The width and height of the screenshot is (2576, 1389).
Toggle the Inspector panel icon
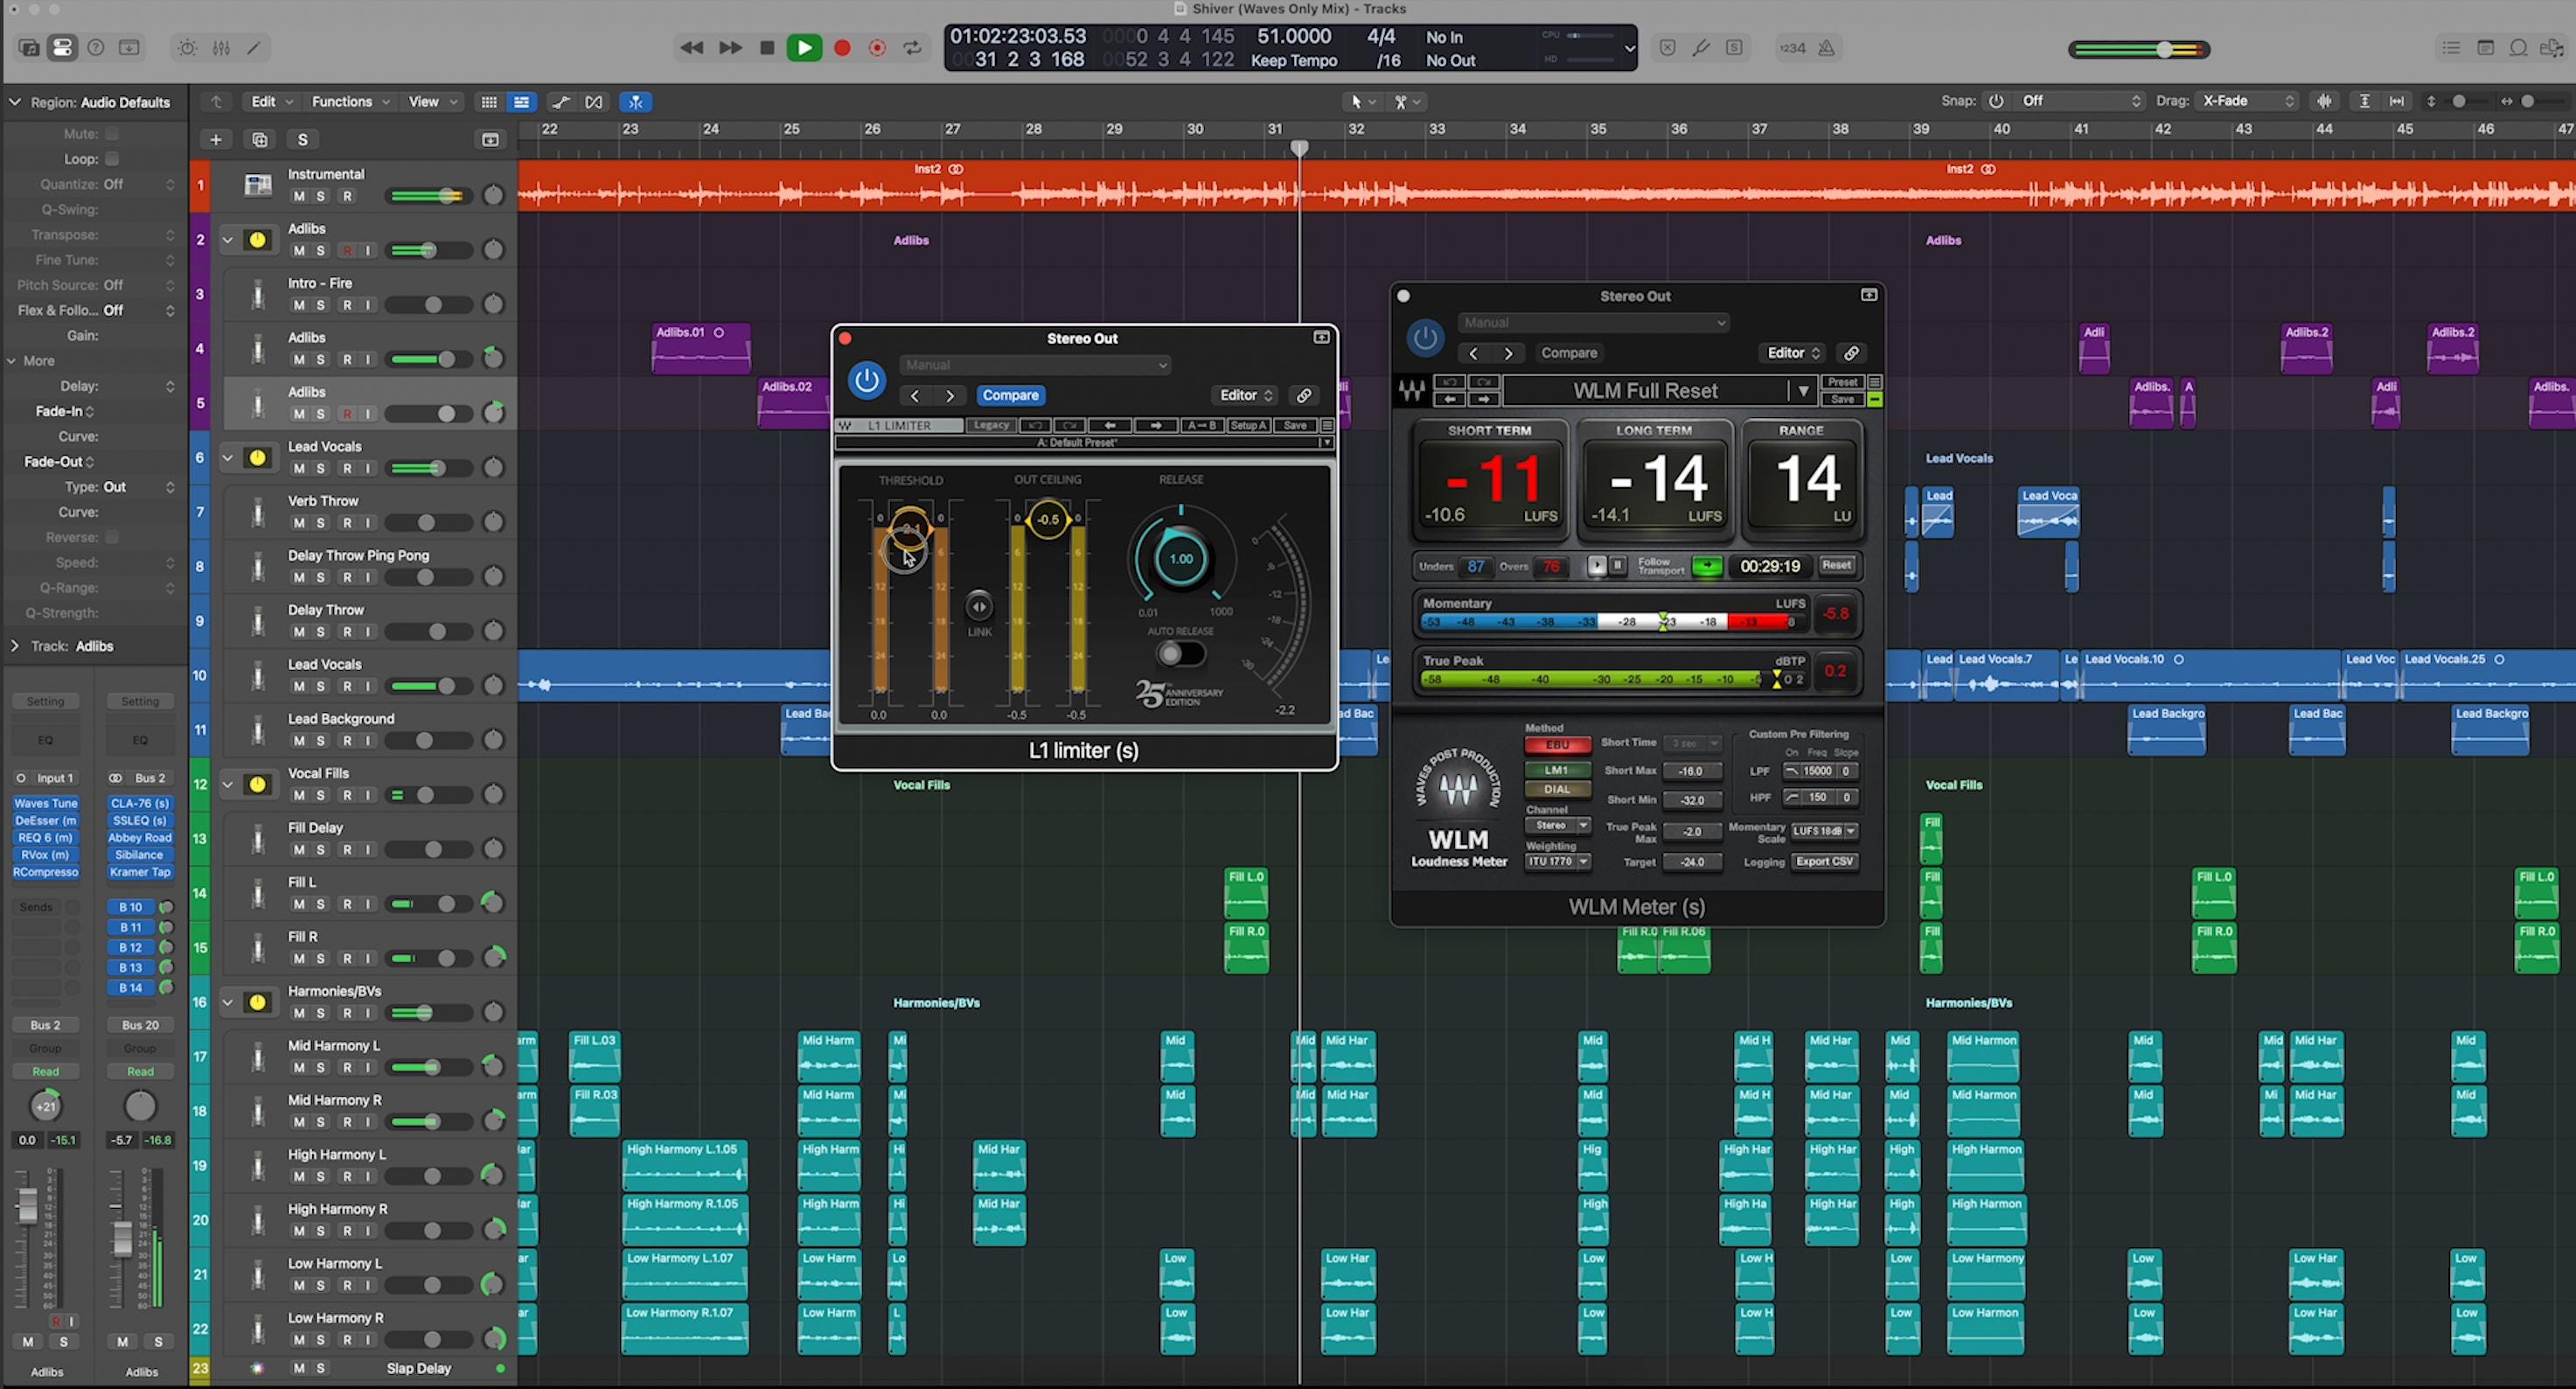pyautogui.click(x=62, y=47)
